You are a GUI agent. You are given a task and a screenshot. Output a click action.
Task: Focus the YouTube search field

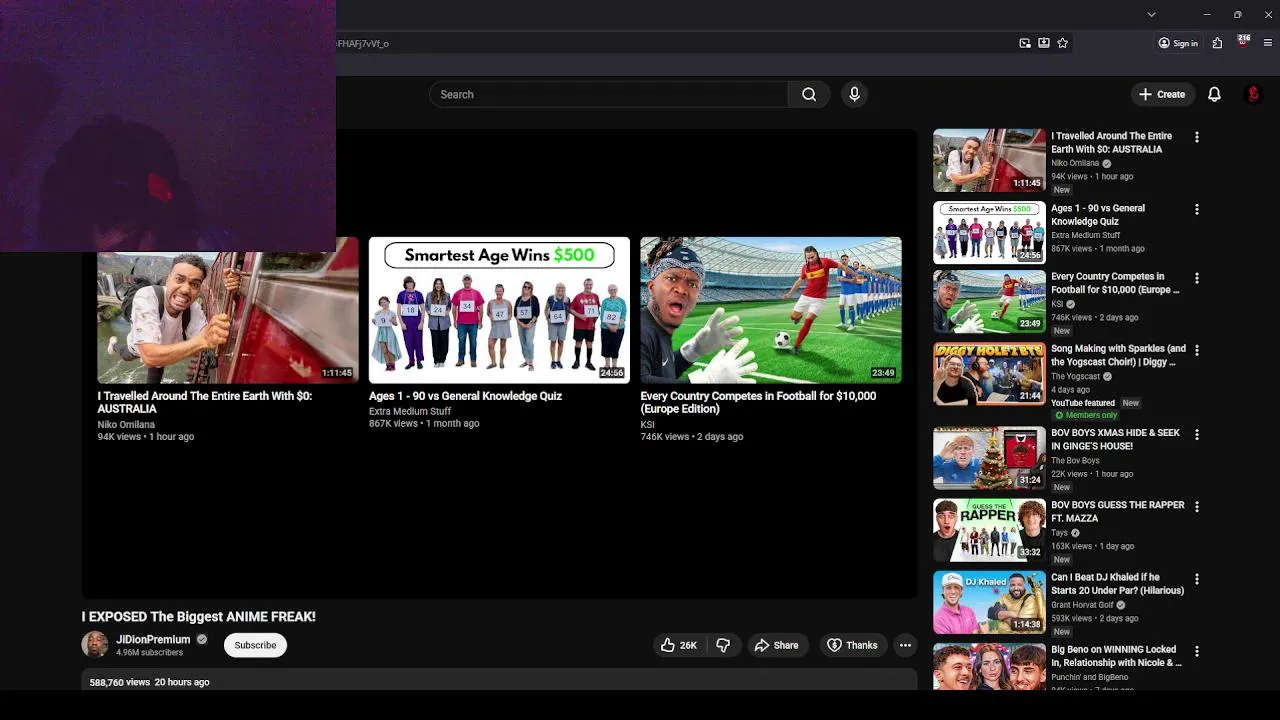coord(608,94)
